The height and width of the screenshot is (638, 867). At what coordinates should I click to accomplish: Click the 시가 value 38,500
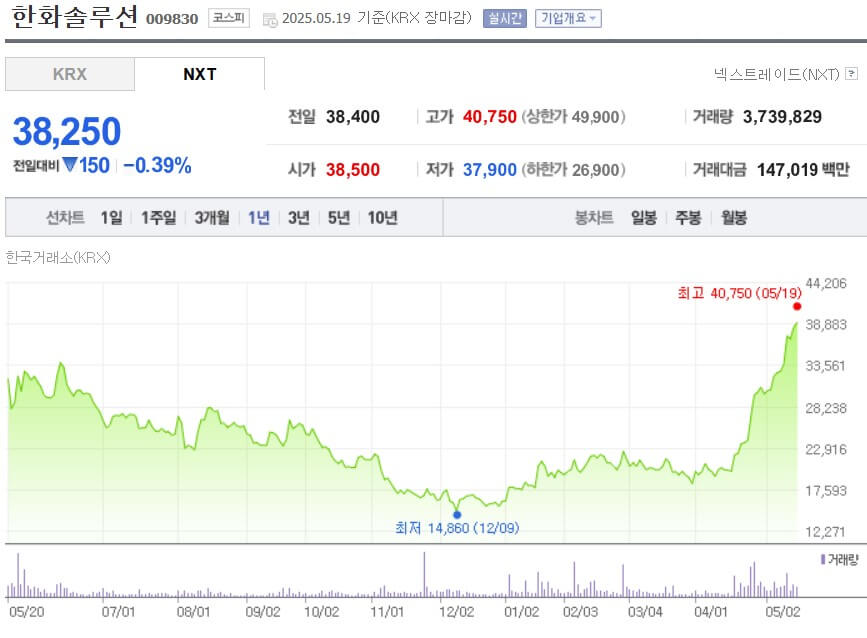pyautogui.click(x=353, y=170)
